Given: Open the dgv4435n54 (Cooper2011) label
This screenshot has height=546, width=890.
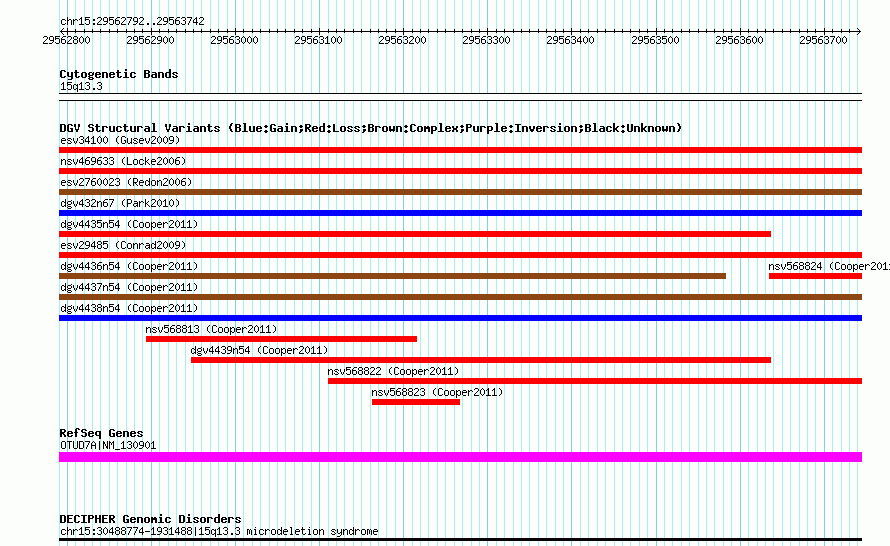Looking at the screenshot, I should (129, 224).
